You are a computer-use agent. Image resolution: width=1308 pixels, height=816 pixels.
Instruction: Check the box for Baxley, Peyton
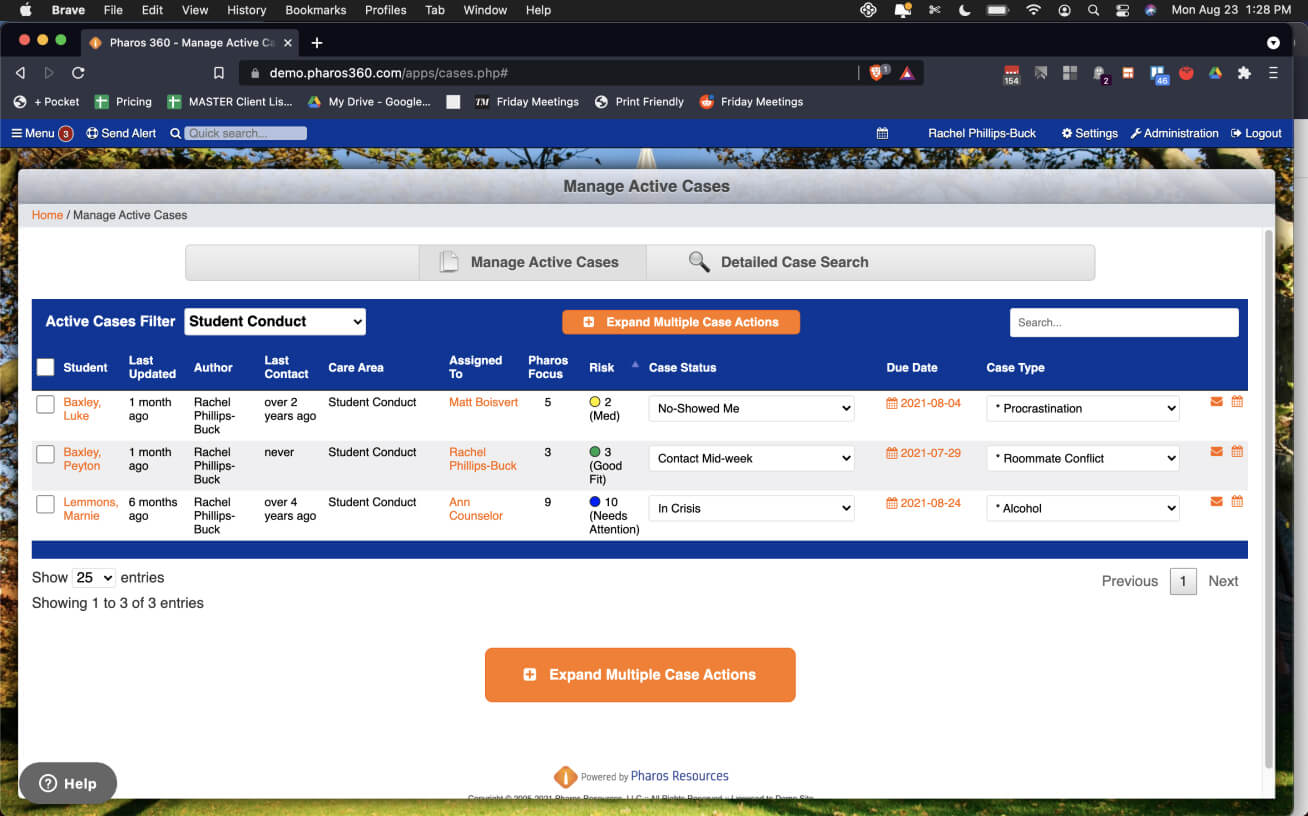[45, 454]
